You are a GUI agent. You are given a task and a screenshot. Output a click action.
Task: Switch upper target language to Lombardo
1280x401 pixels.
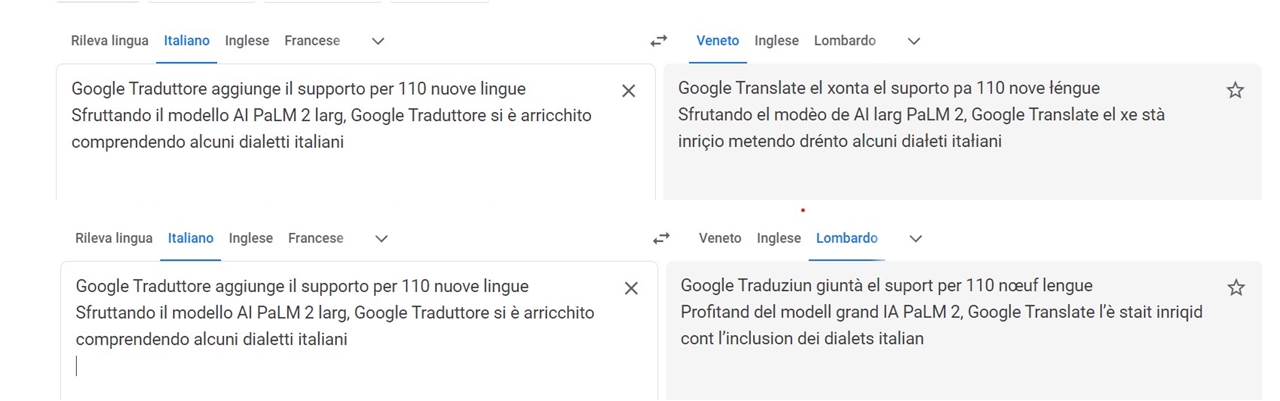point(845,41)
